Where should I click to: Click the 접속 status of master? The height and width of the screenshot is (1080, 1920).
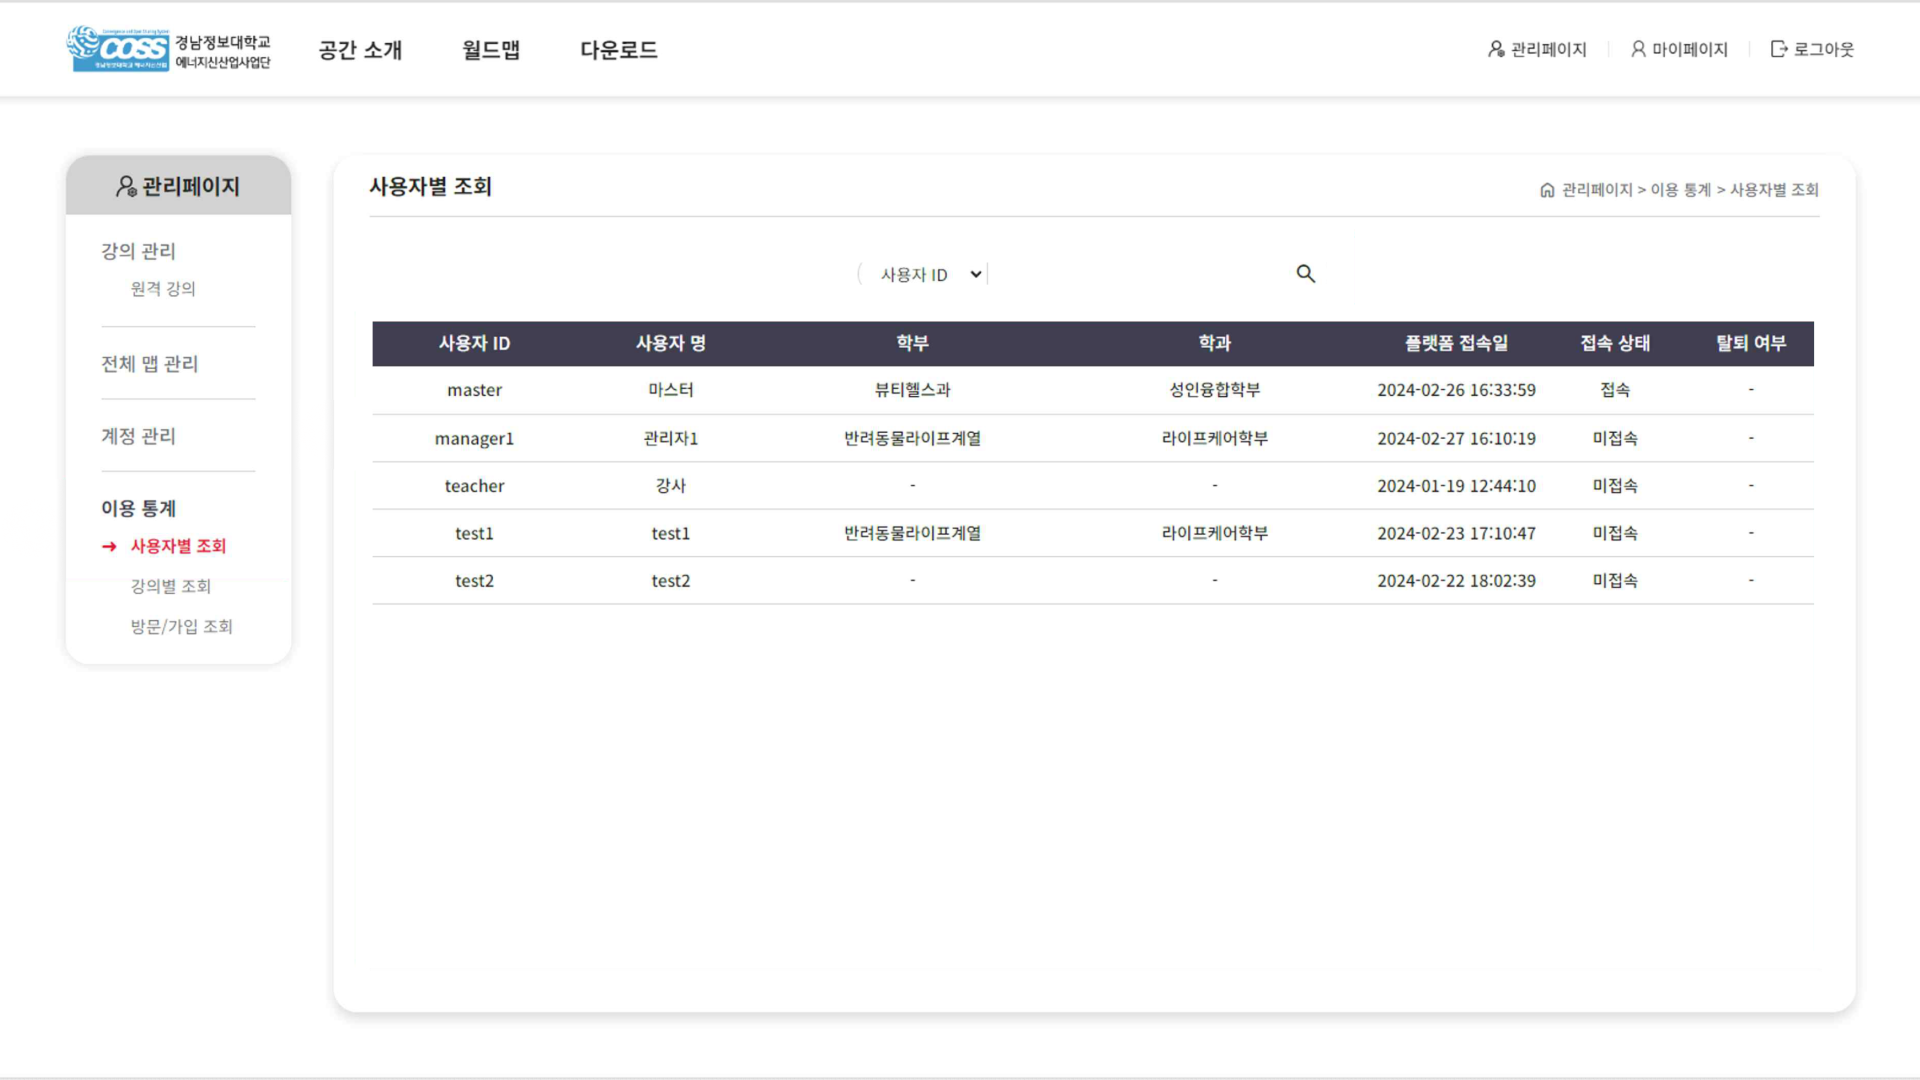pos(1614,390)
